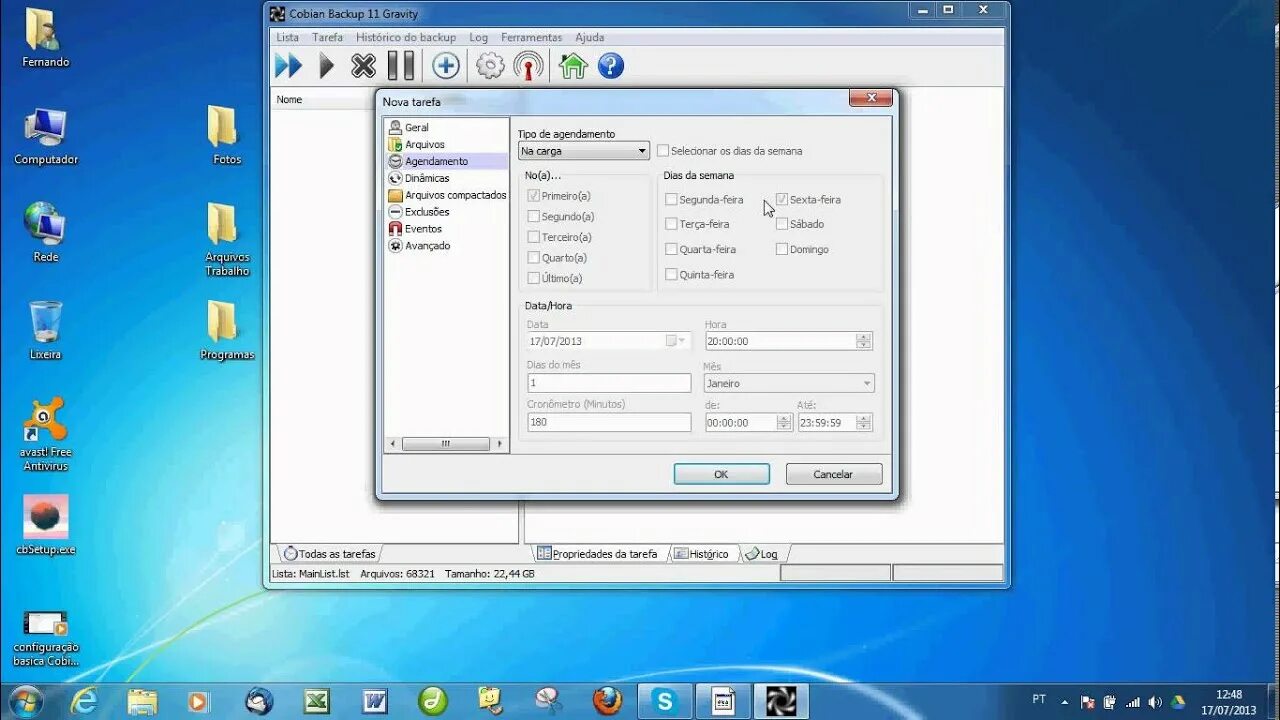The width and height of the screenshot is (1280, 720).
Task: Toggle the Último(a) checkbox
Action: tap(534, 278)
